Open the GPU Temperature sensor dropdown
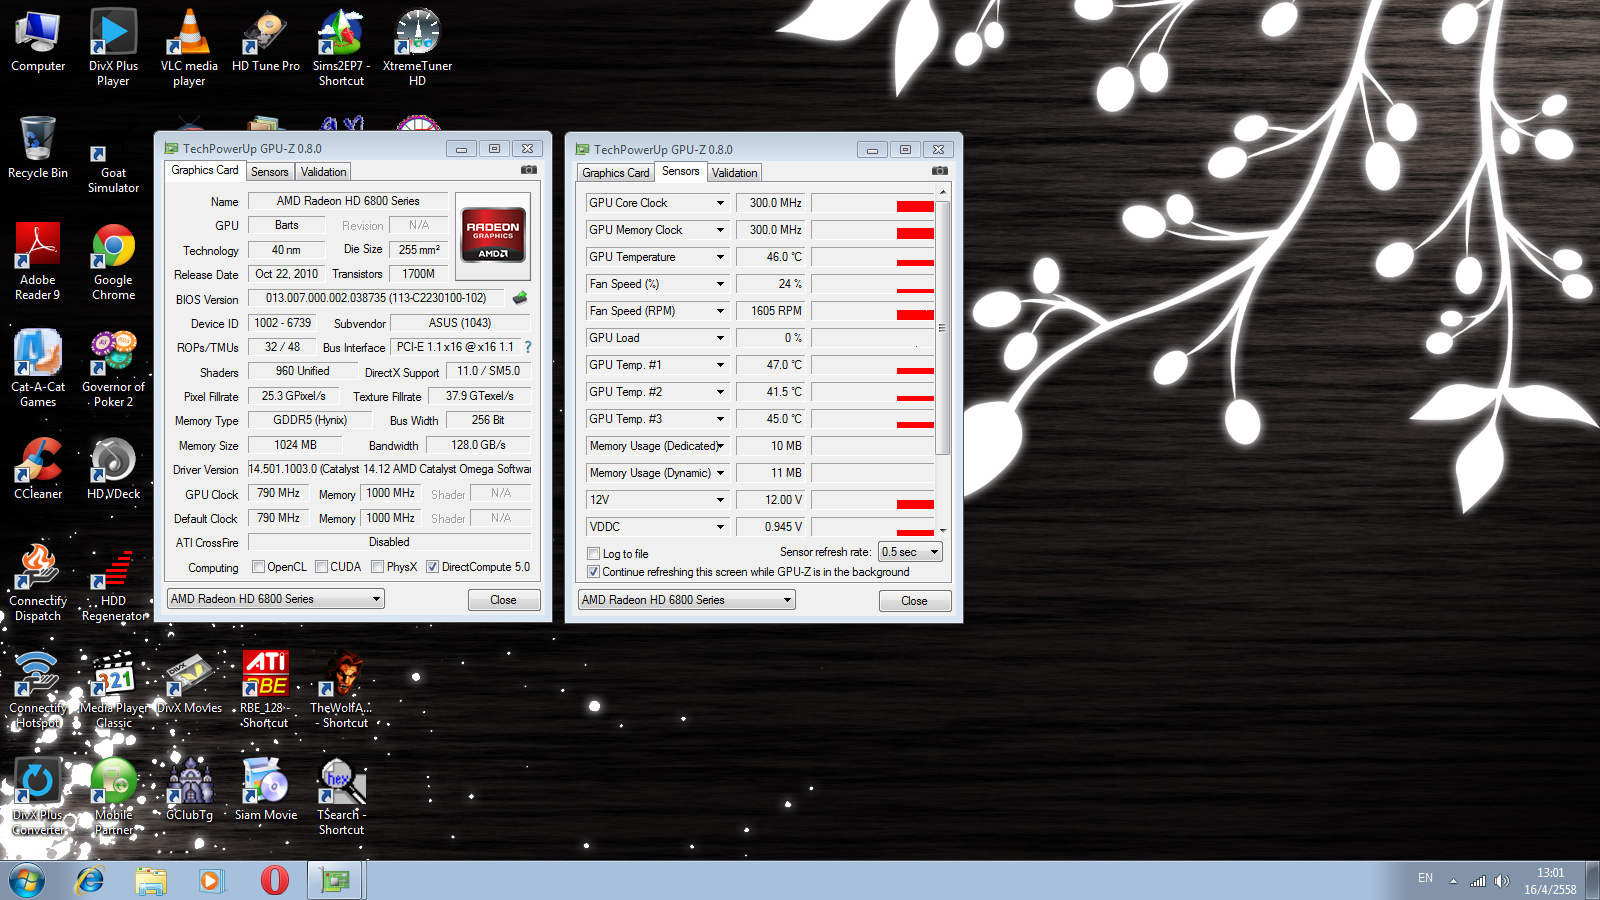 point(720,257)
